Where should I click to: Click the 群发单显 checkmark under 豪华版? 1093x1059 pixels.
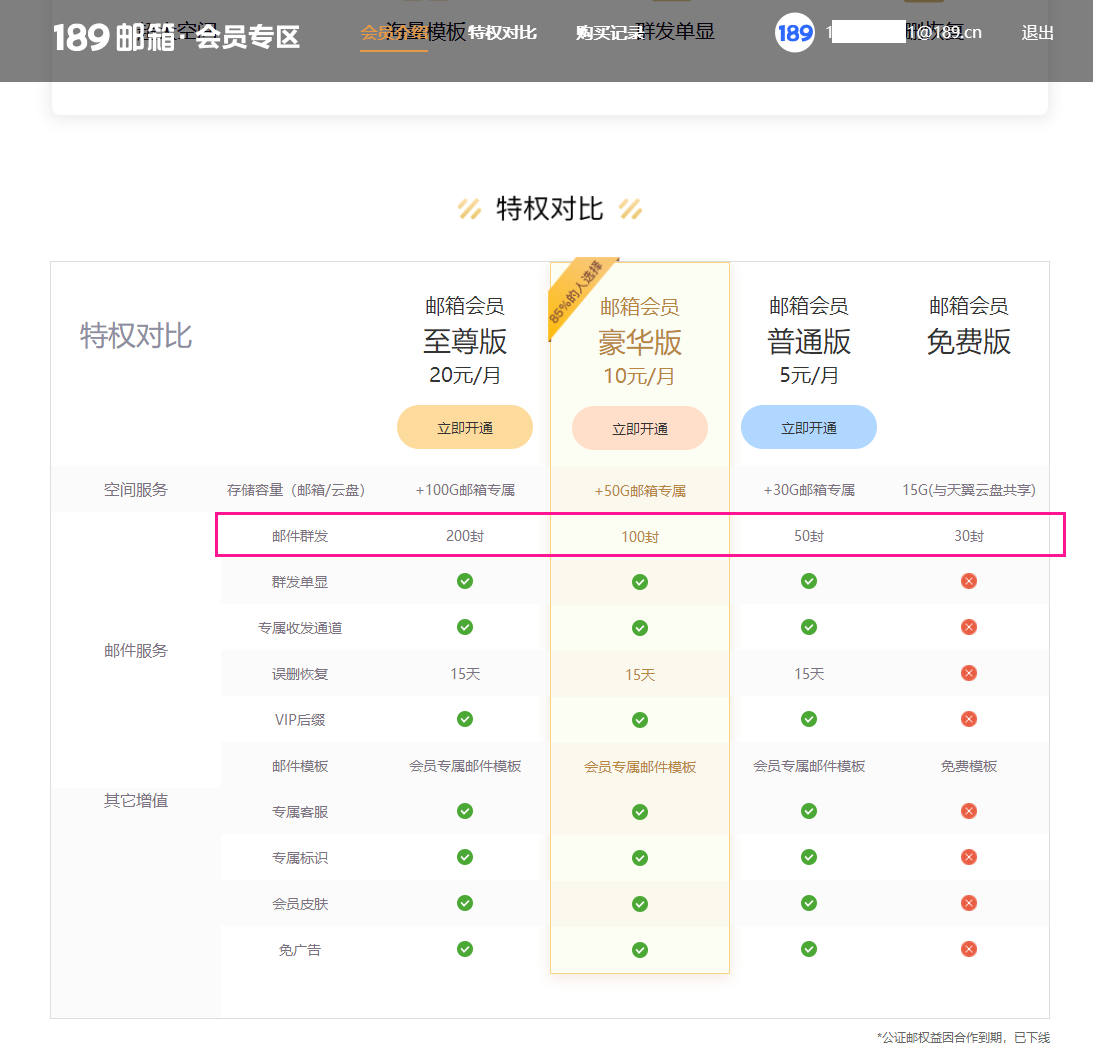point(640,582)
